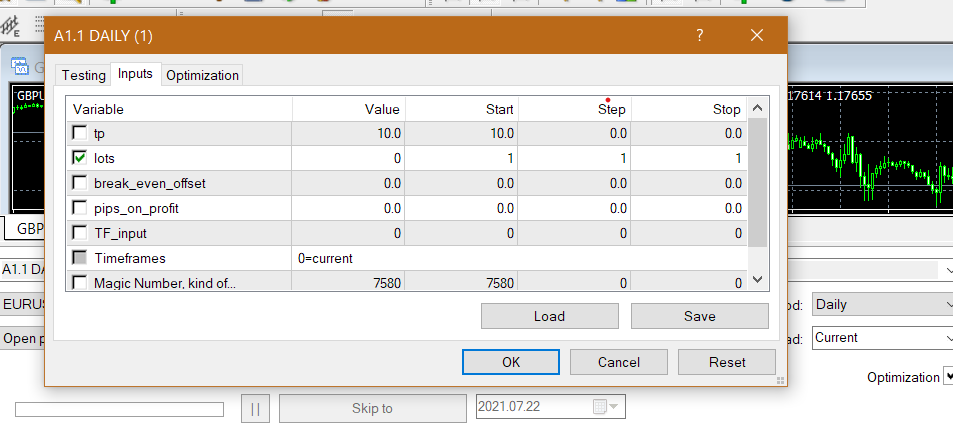Viewport: 953px width, 437px height.
Task: Click the Stop column header
Action: pyautogui.click(x=689, y=109)
